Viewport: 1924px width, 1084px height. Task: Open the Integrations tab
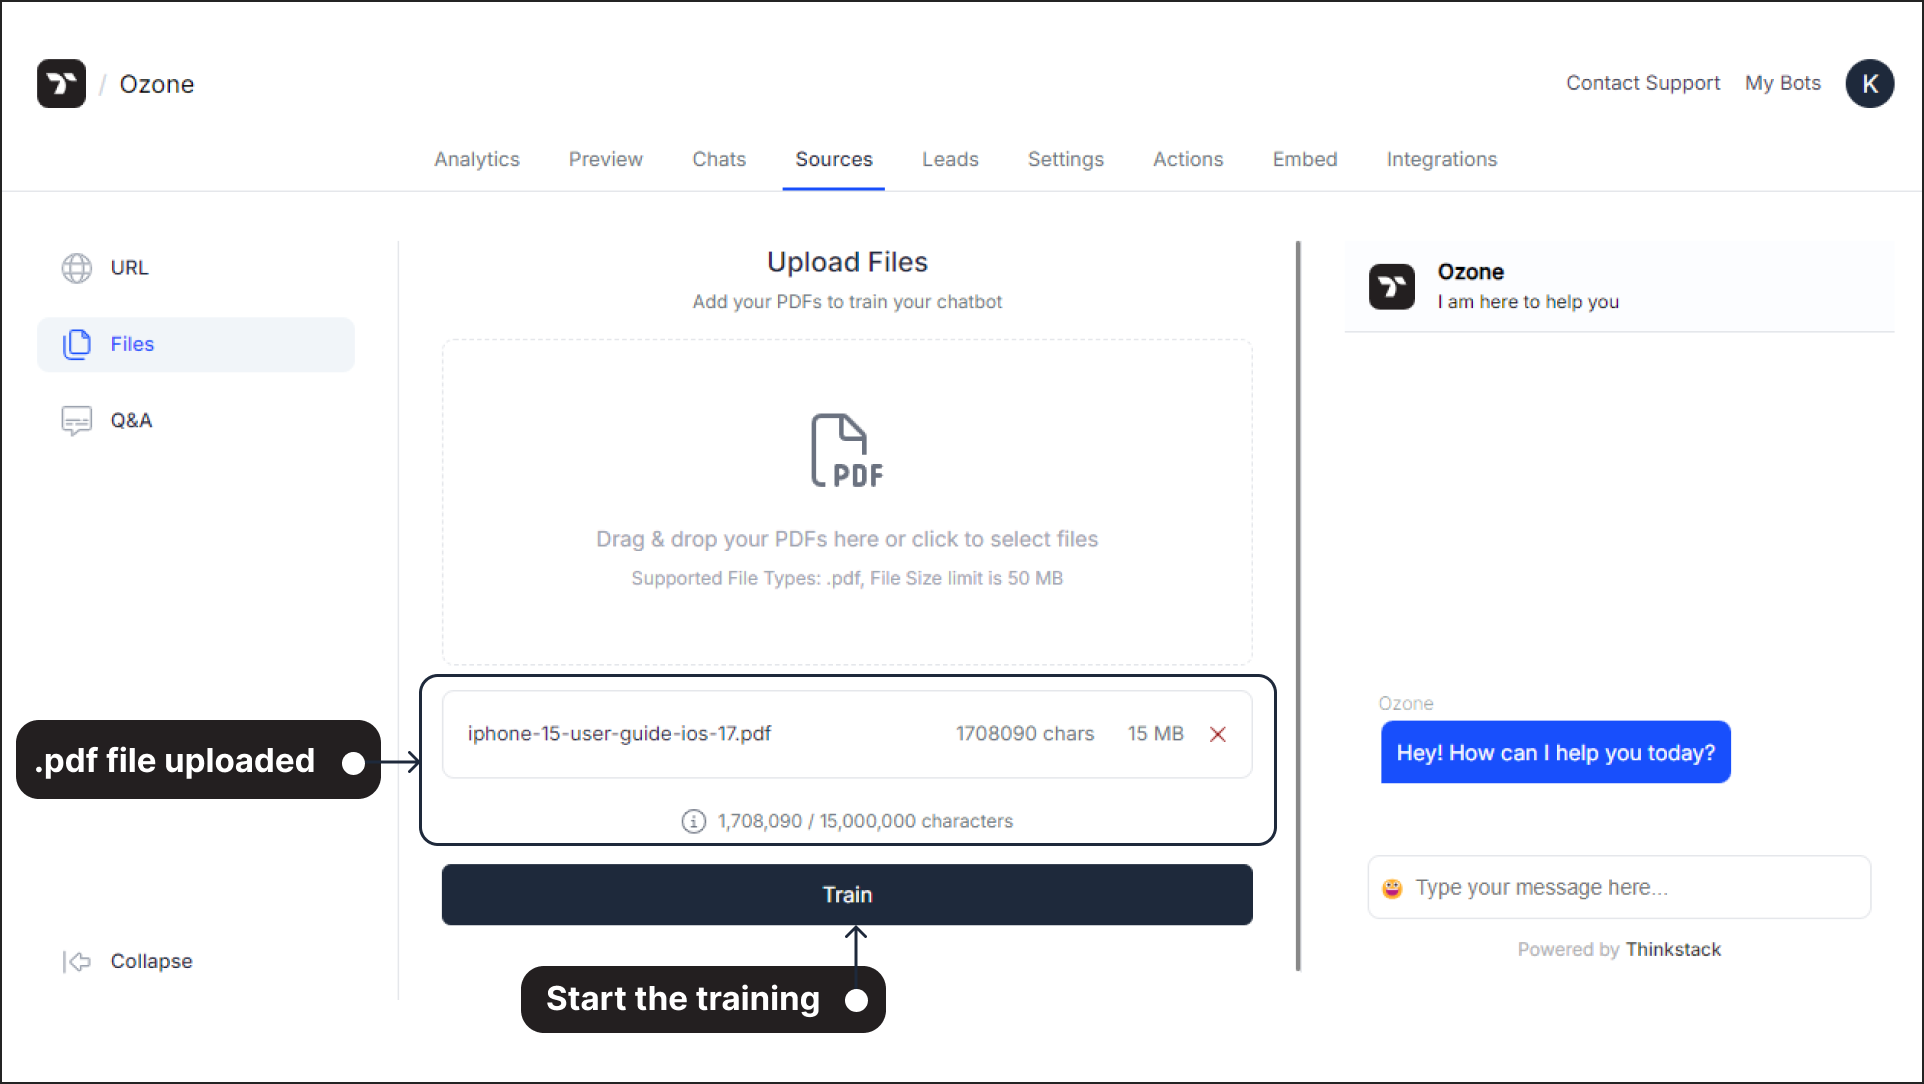pos(1442,159)
